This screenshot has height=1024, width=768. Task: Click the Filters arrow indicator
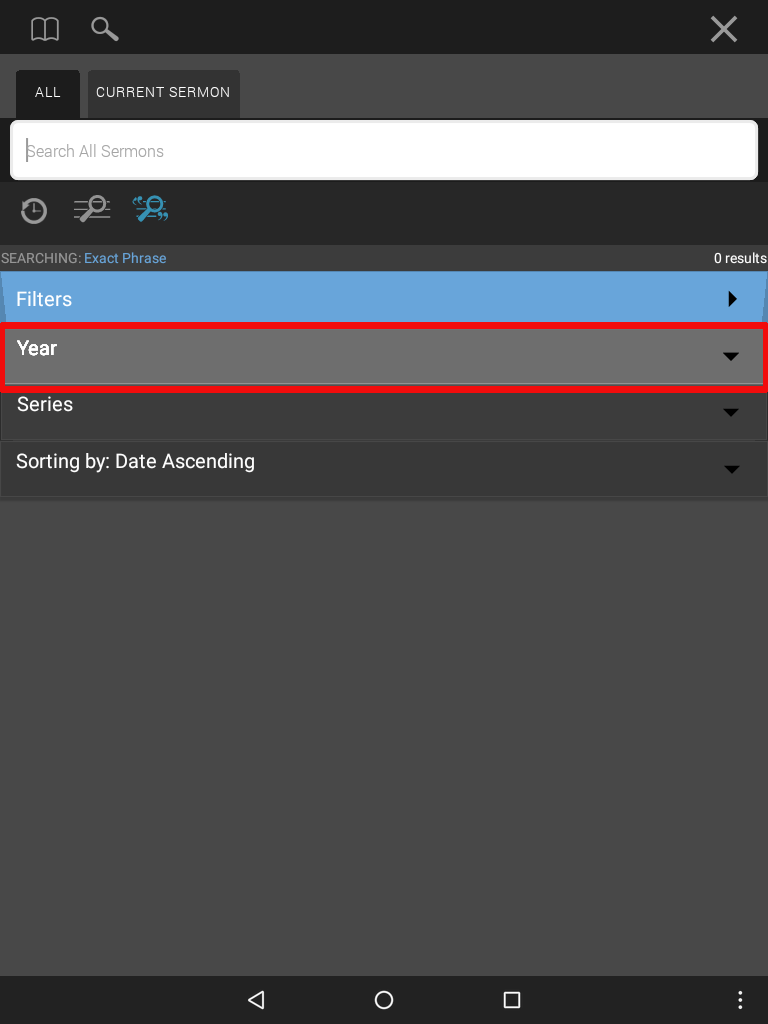(732, 299)
